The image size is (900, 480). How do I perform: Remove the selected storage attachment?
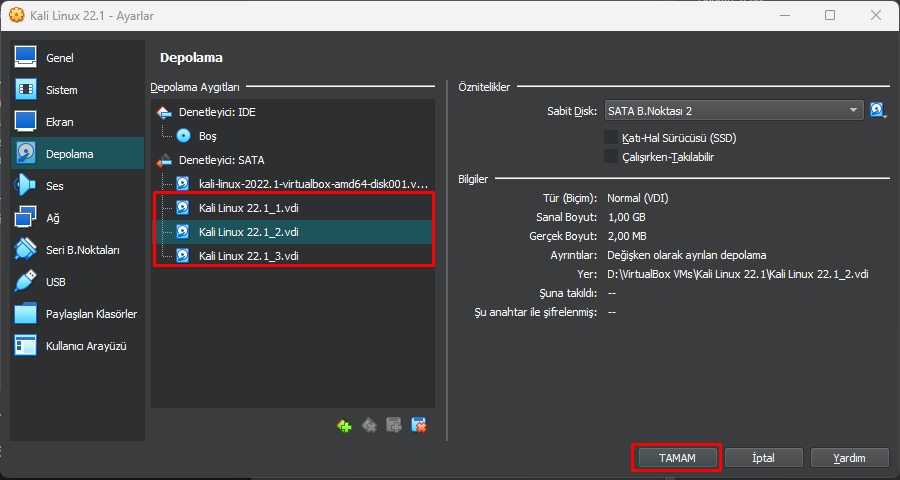419,425
